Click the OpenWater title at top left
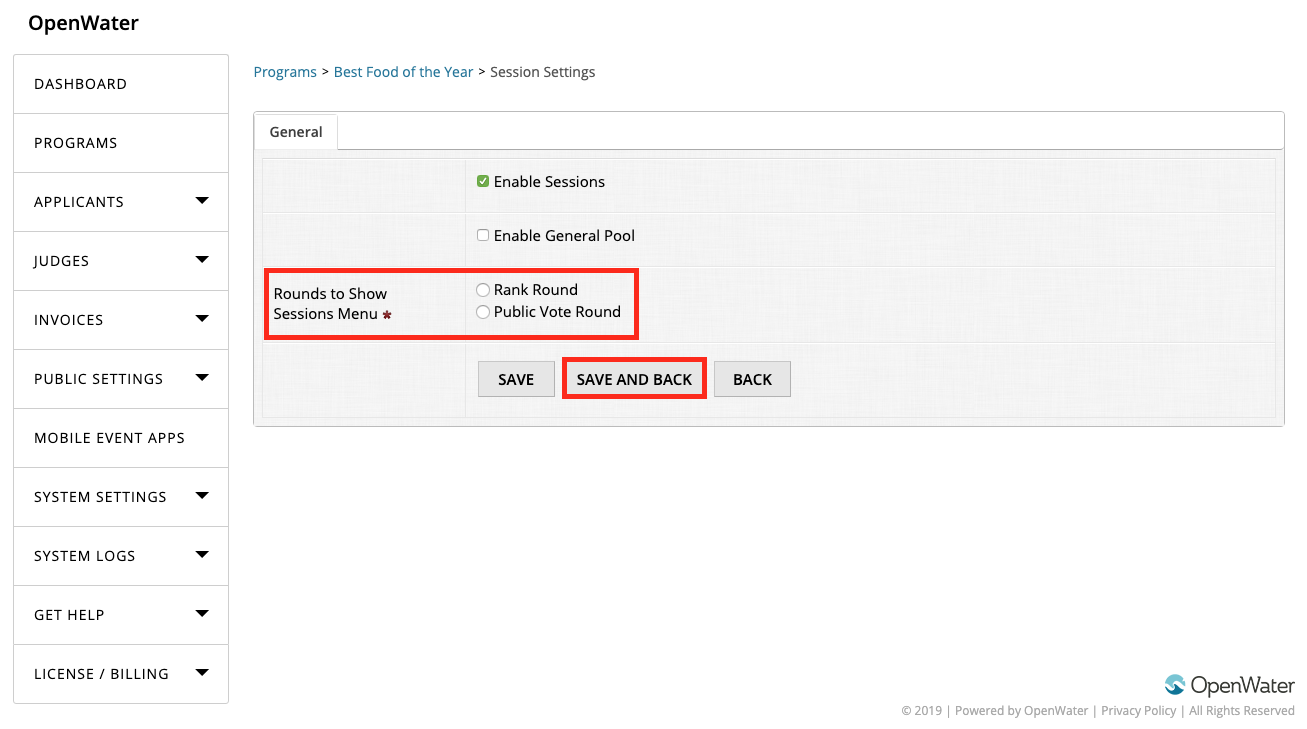Screen dimensions: 1307x729 coord(83,23)
